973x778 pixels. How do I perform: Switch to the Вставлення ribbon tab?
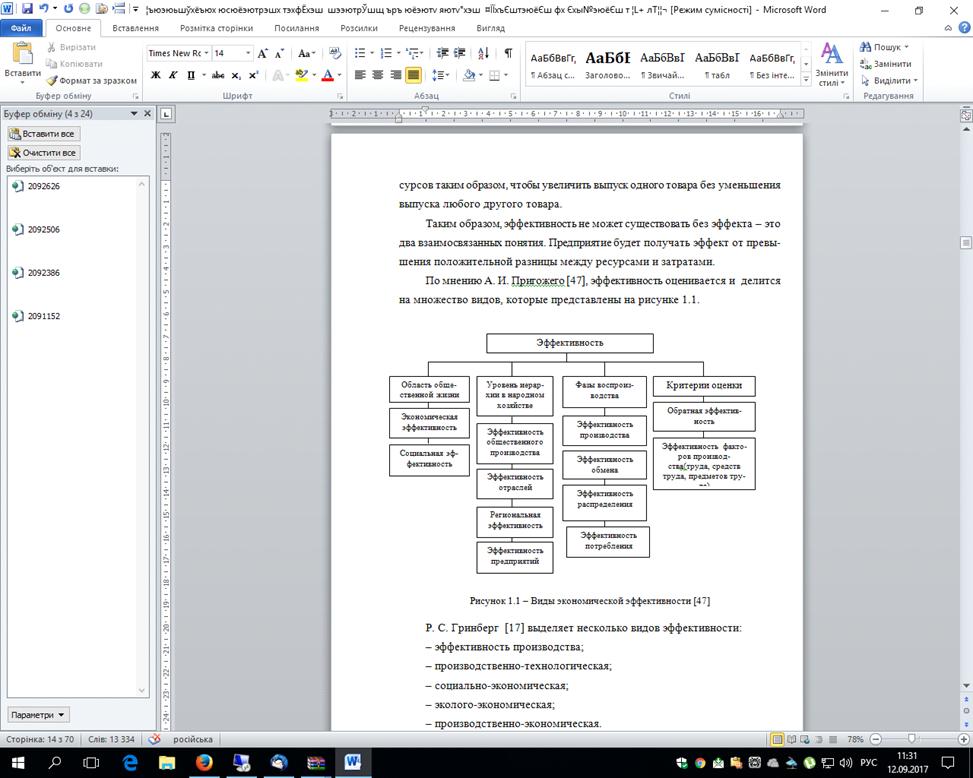(135, 28)
